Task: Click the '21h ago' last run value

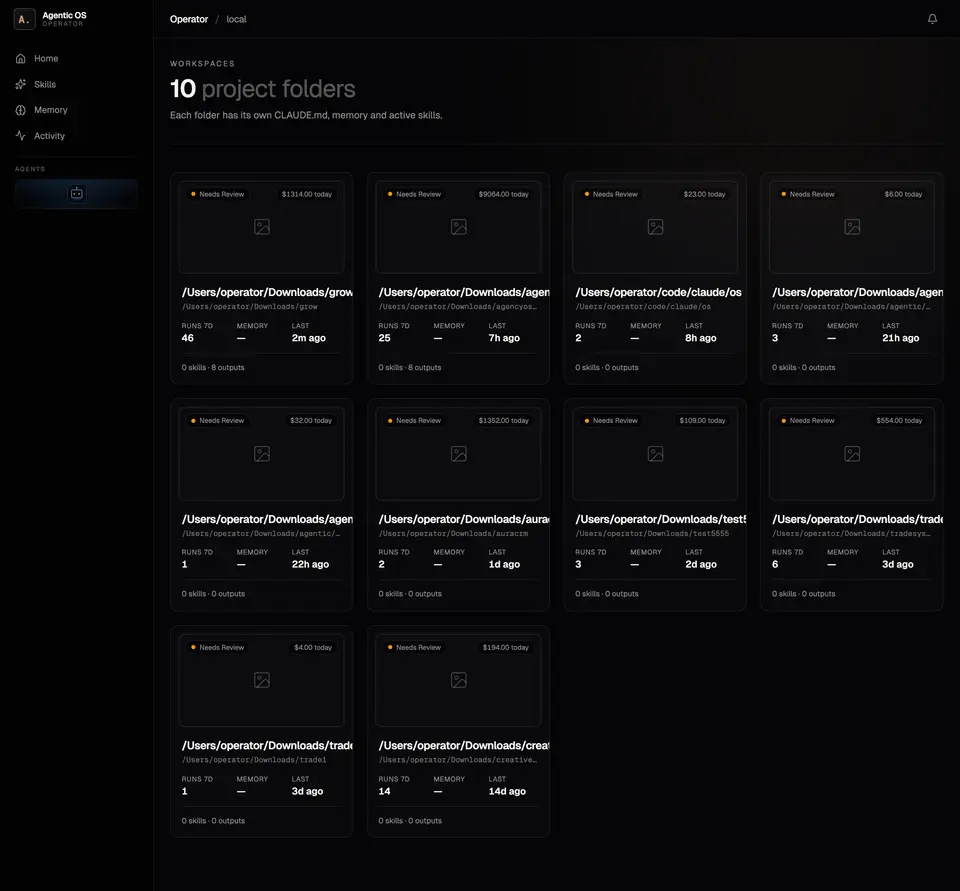Action: coord(900,338)
